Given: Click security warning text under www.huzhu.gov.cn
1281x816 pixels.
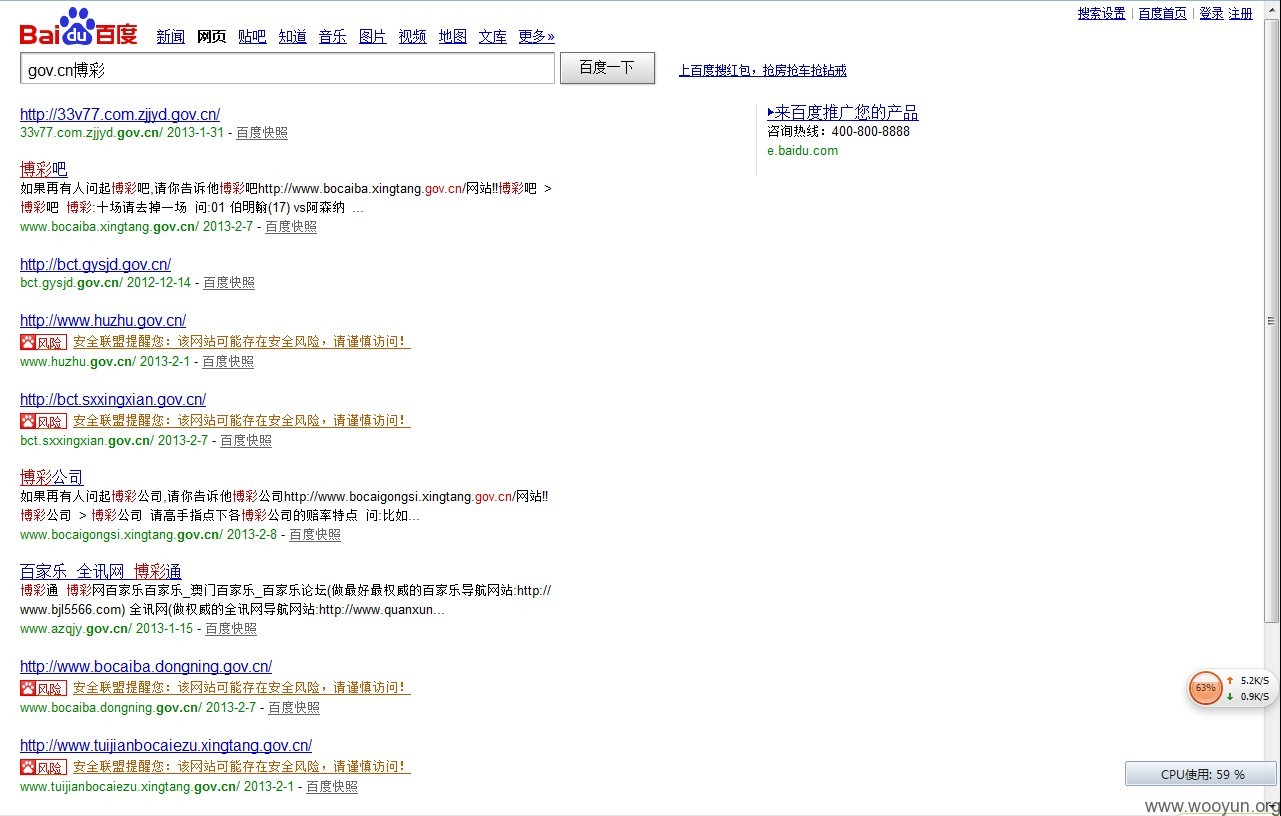Looking at the screenshot, I should tap(242, 342).
